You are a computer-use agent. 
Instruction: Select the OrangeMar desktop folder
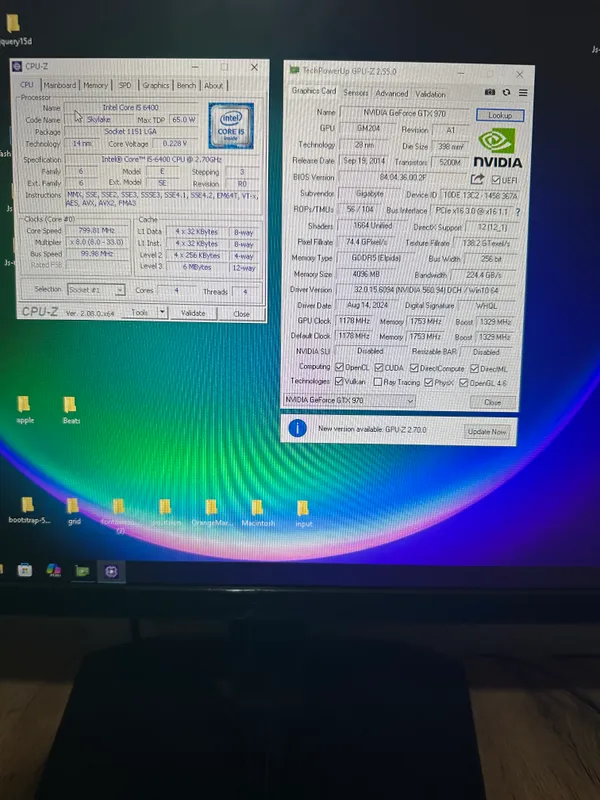(x=211, y=513)
